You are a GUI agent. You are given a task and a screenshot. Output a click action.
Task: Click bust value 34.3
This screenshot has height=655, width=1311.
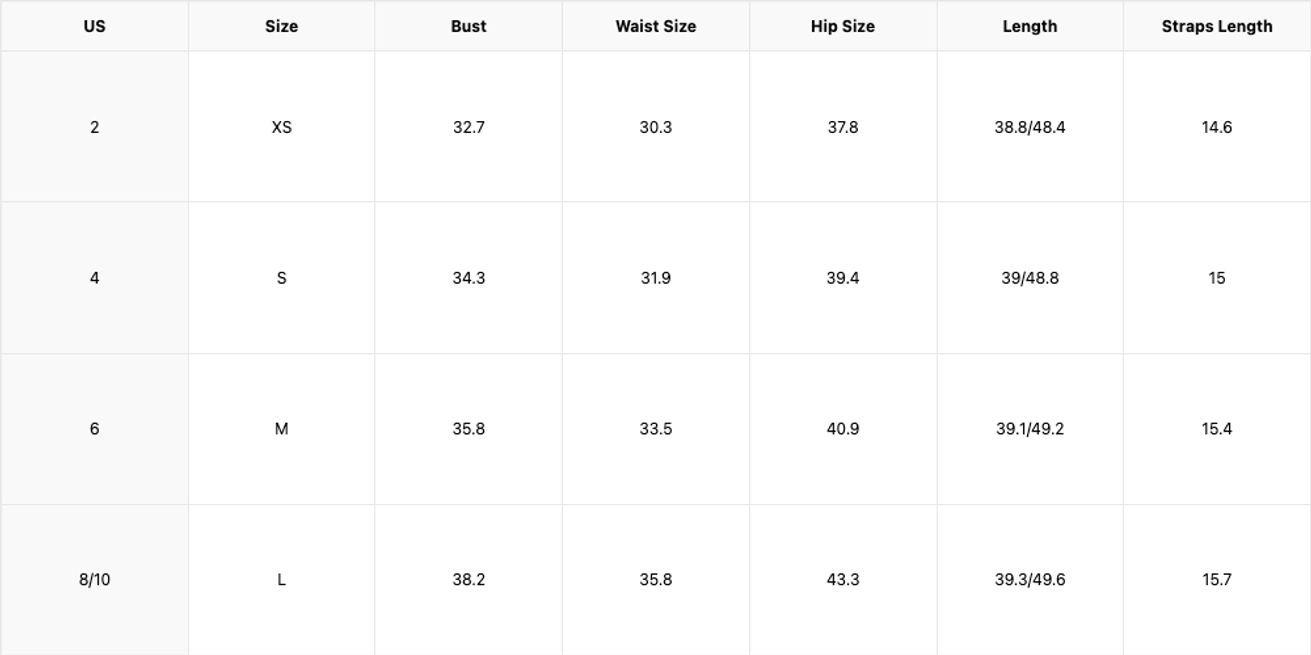point(468,278)
